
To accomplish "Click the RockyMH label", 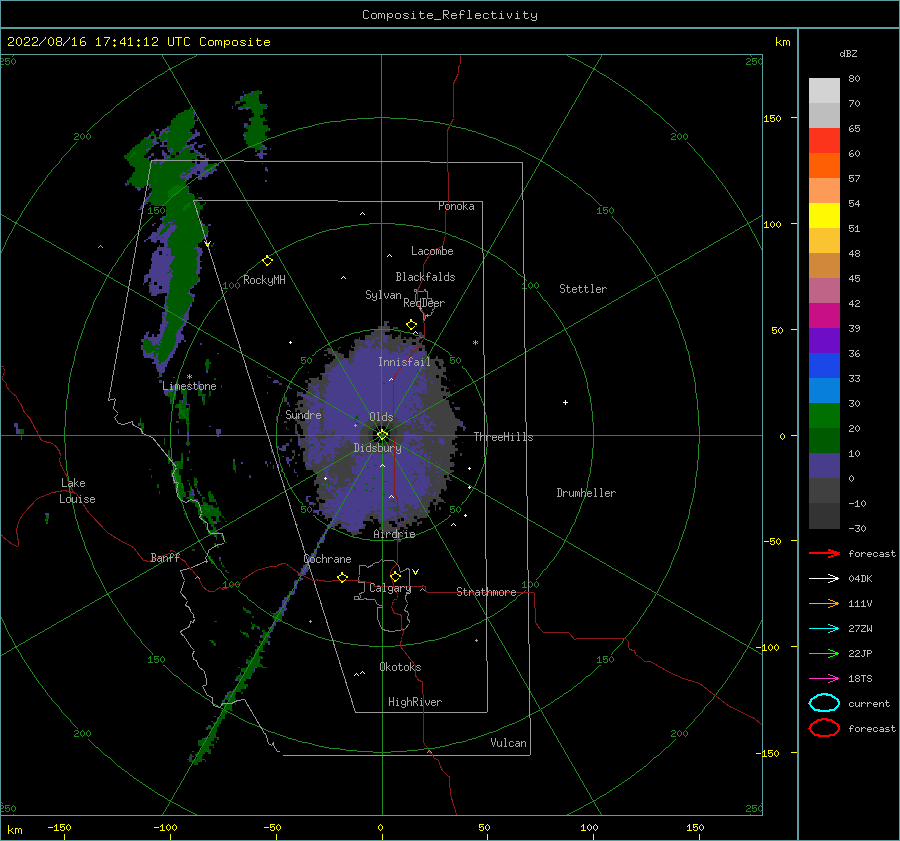I will point(264,280).
